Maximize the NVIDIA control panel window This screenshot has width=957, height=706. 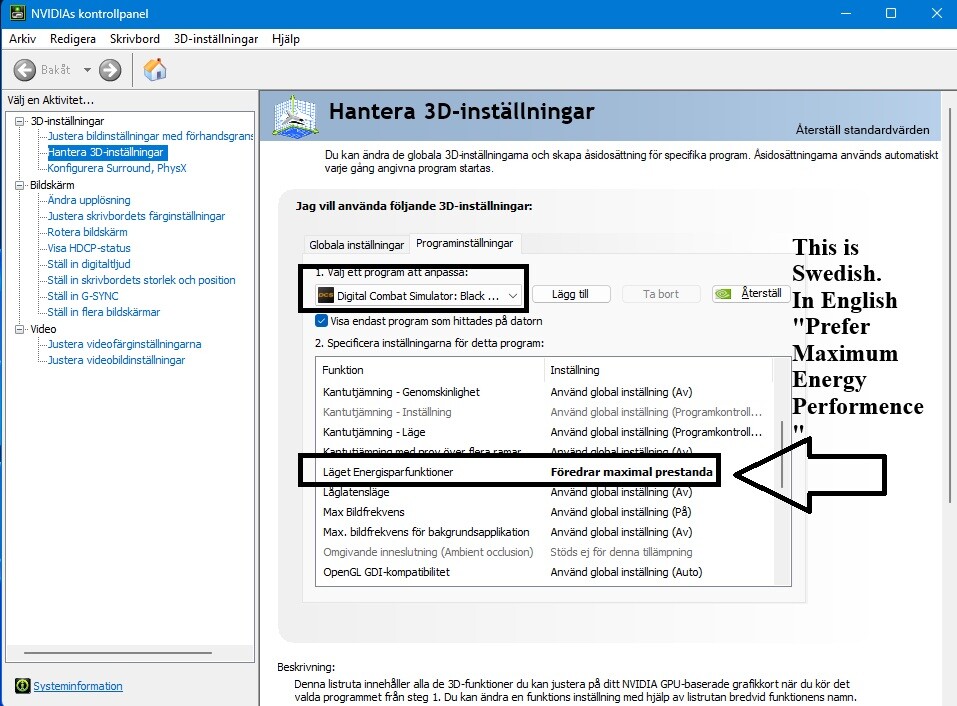(891, 13)
